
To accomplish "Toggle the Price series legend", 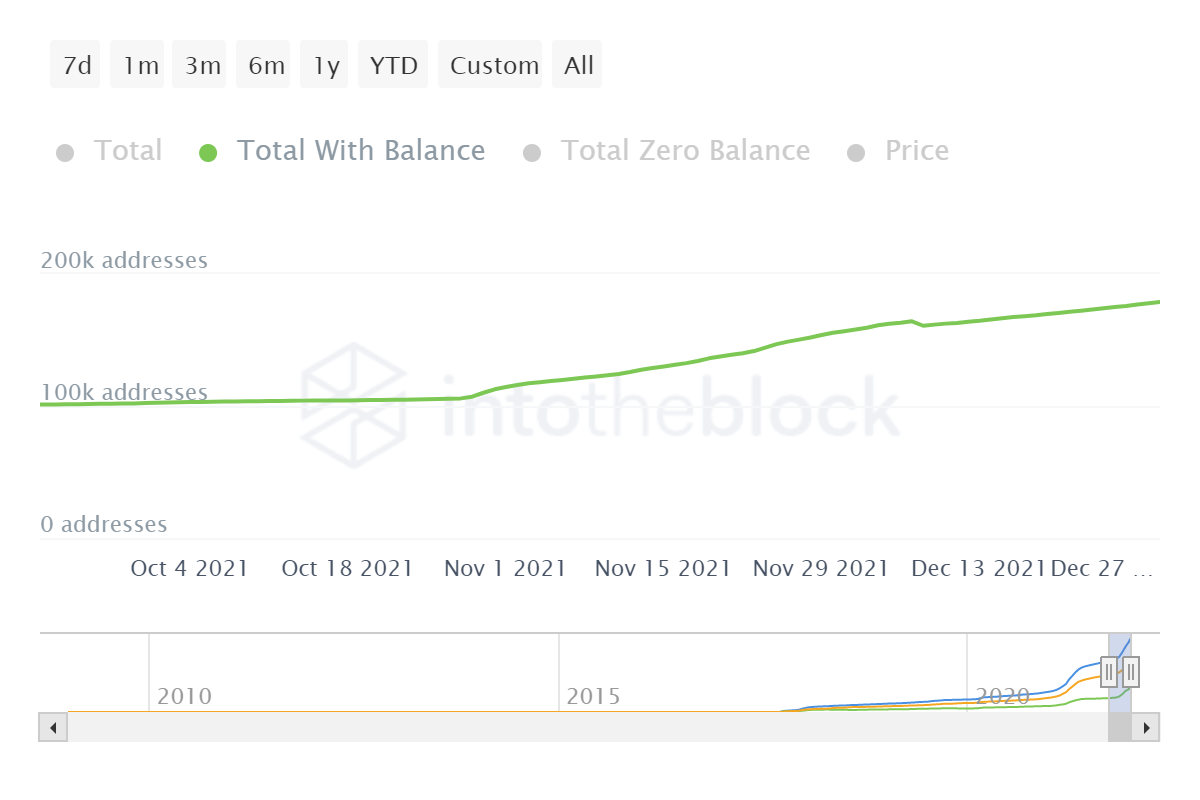I will [916, 151].
